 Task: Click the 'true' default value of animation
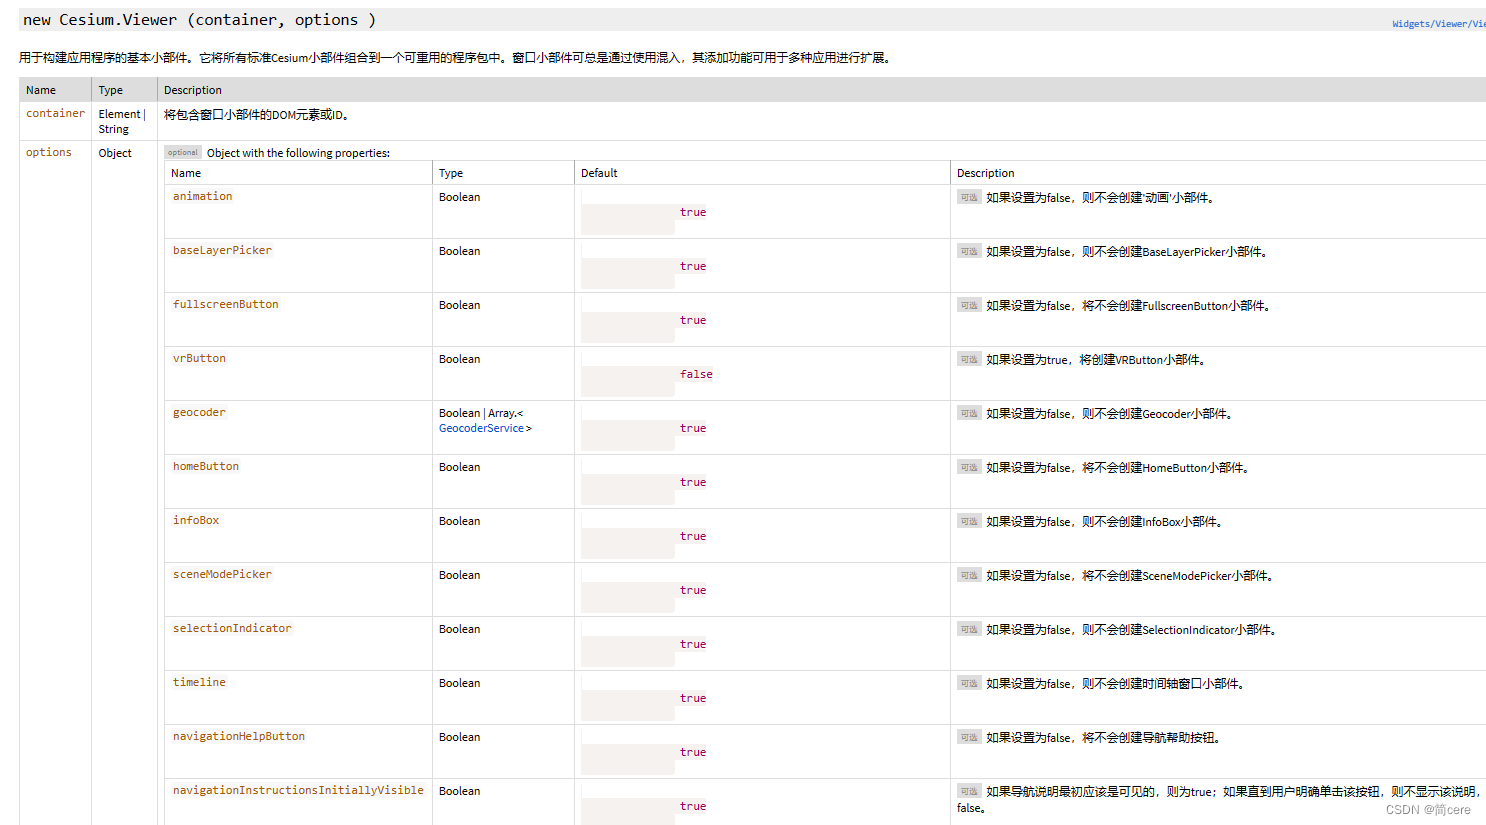(x=693, y=212)
